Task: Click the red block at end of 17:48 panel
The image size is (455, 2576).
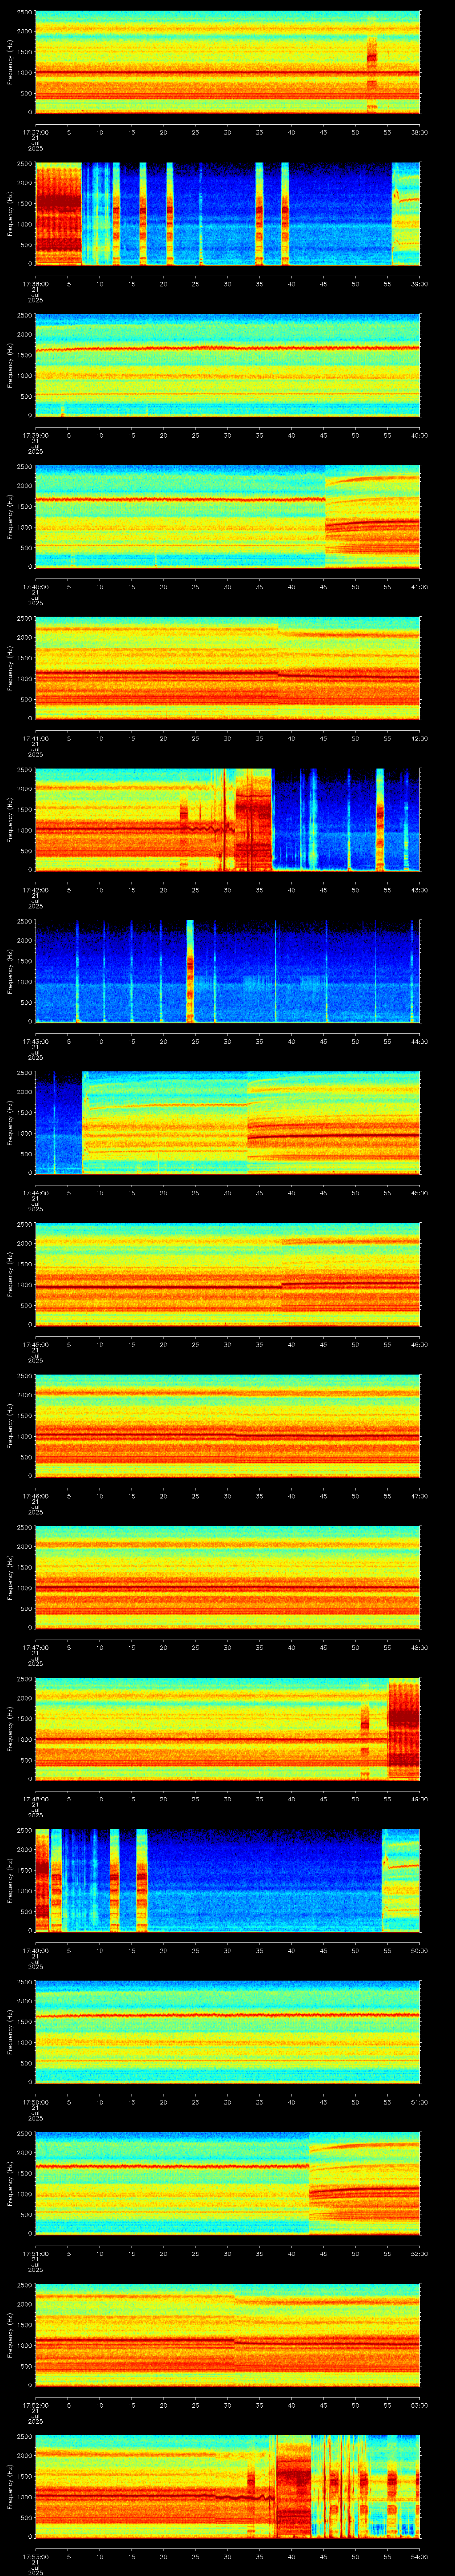Action: pos(404,1729)
